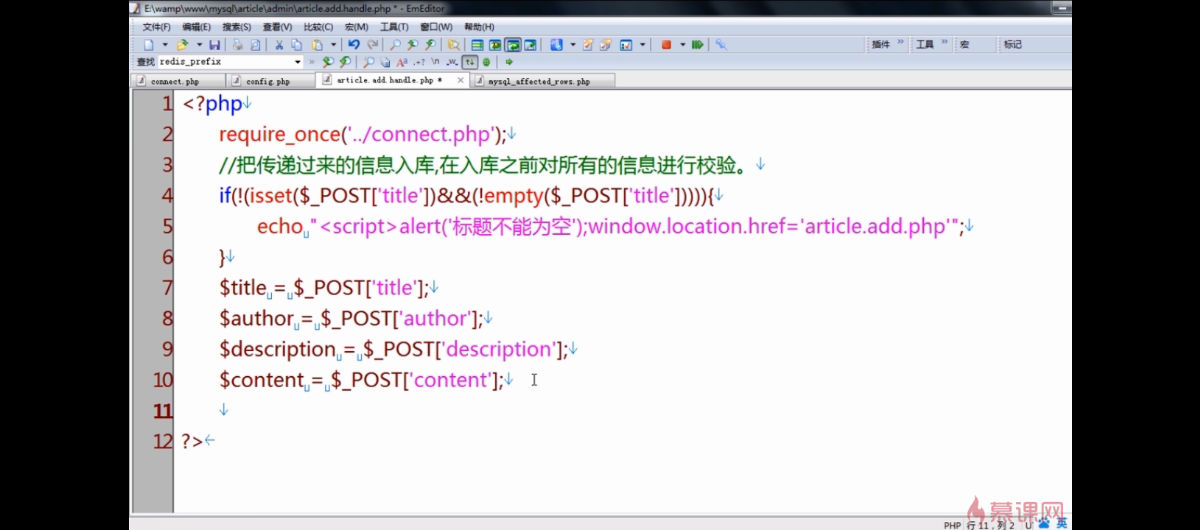Viewport: 1200px width, 530px height.
Task: Click the Undo arrow icon
Action: tap(354, 45)
